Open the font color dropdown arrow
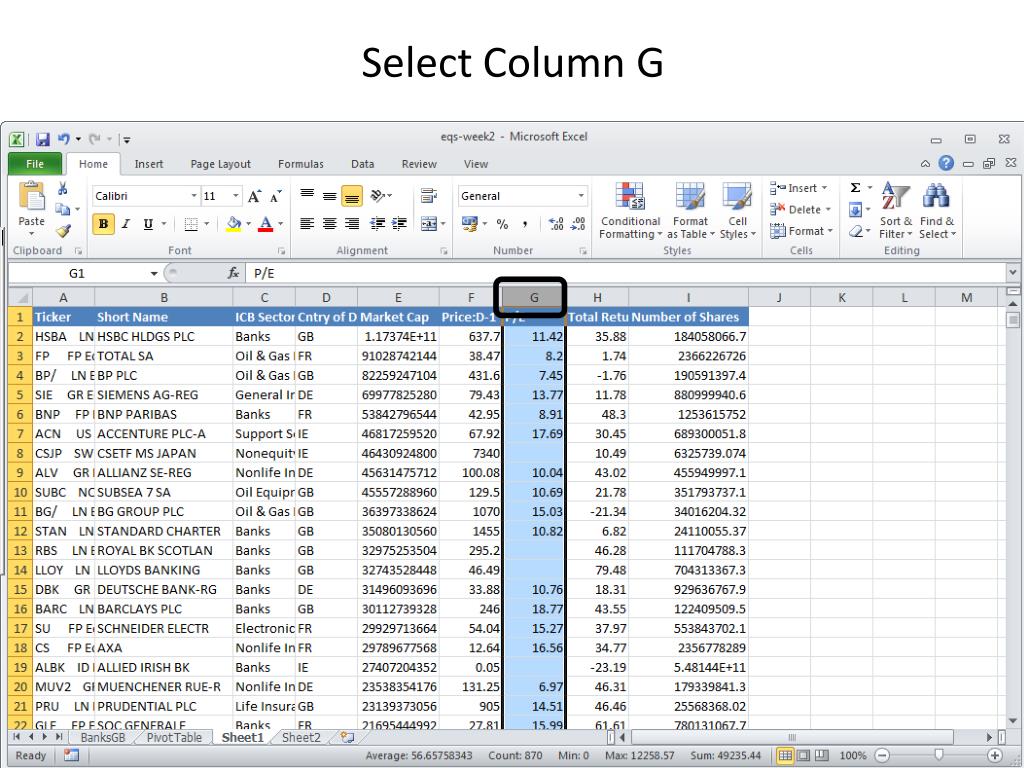1024x768 pixels. 281,224
